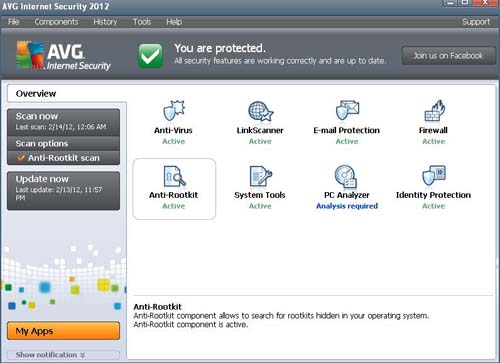Open the History menu

click(105, 22)
